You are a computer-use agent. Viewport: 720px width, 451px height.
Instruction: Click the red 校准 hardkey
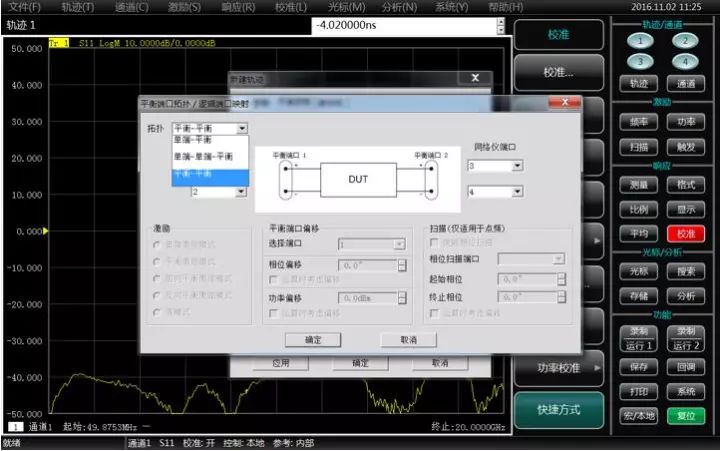(x=686, y=234)
